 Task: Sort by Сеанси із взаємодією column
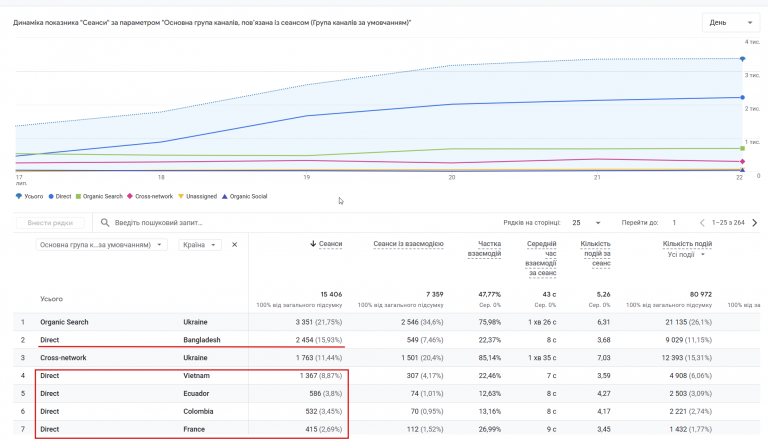(408, 244)
